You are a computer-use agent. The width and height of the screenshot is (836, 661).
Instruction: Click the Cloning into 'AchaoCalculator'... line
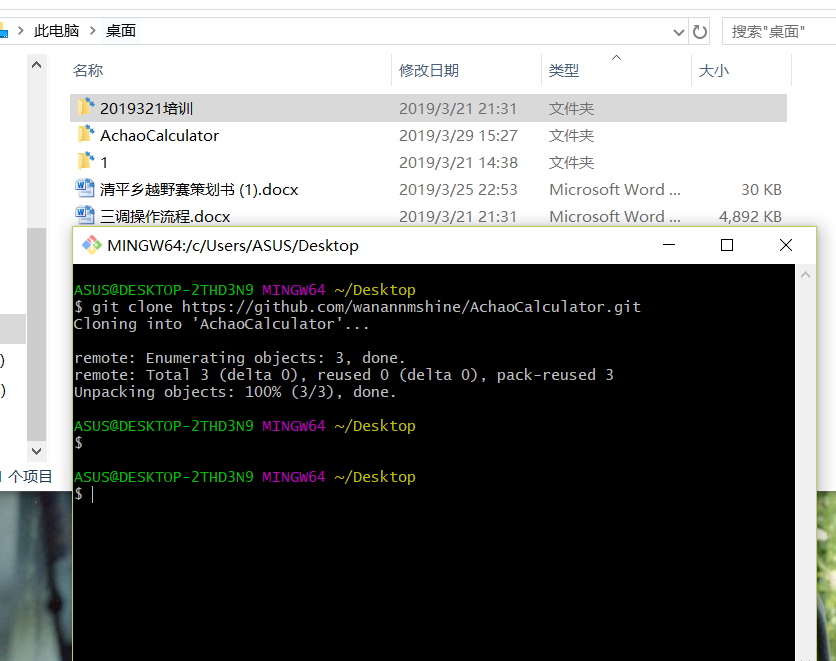221,324
